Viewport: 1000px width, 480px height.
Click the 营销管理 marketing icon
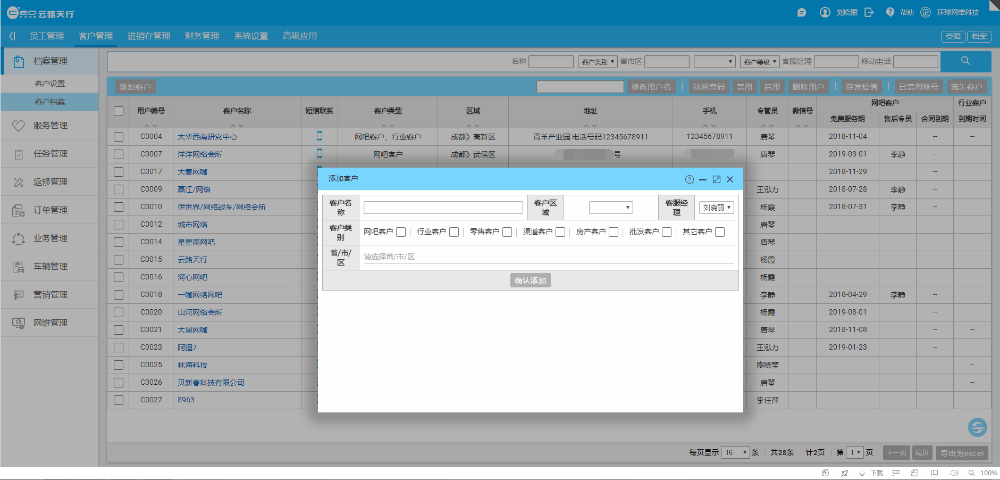pos(18,295)
